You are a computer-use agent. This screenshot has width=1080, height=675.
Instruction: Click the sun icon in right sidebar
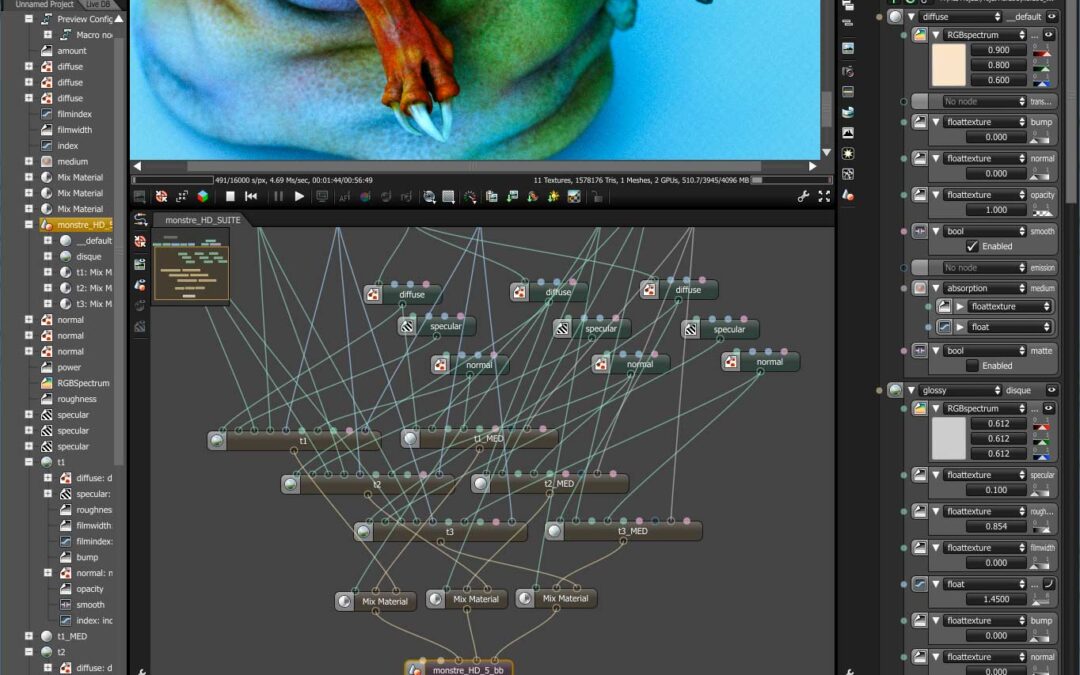click(848, 153)
